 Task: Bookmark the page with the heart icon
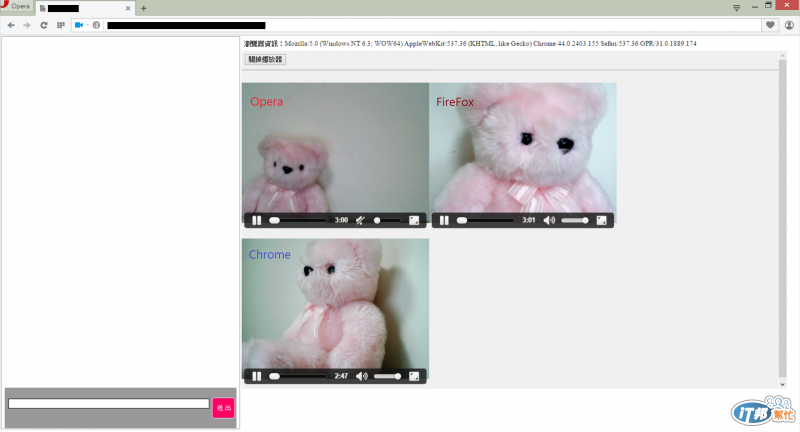770,25
